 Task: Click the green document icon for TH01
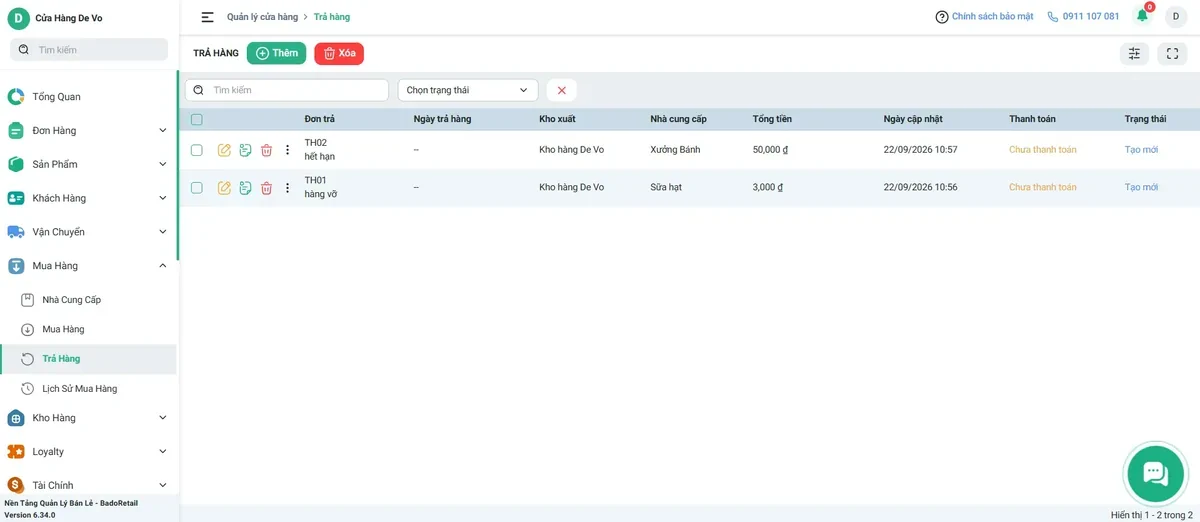point(245,188)
